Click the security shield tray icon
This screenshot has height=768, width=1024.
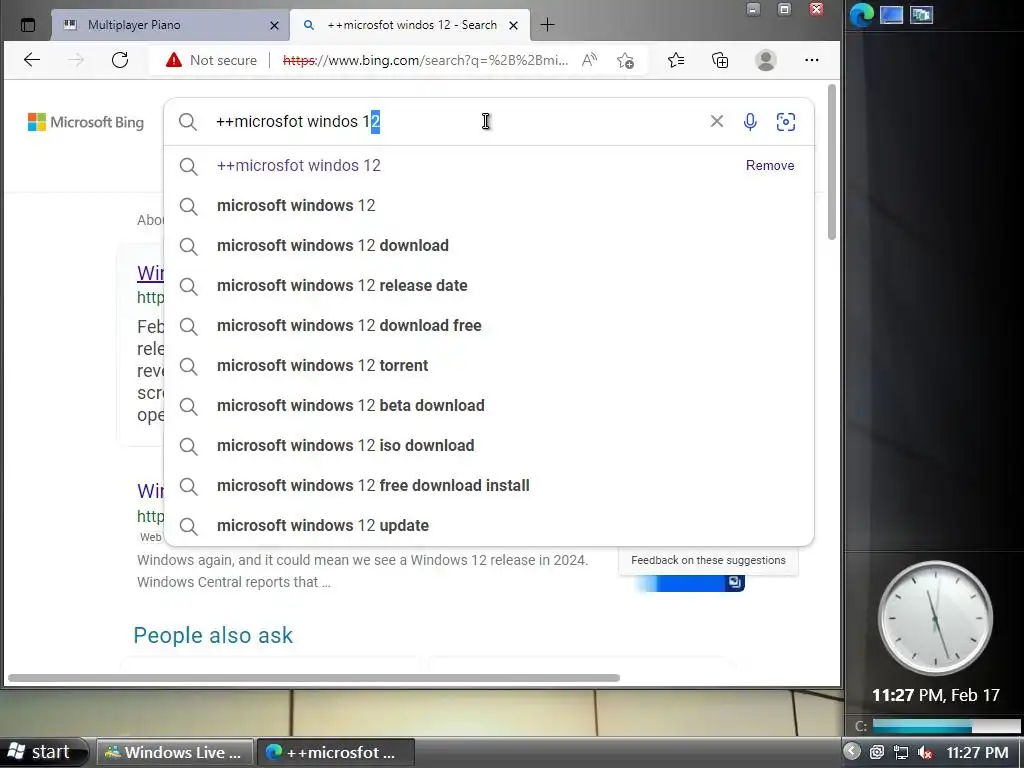pyautogui.click(x=877, y=752)
